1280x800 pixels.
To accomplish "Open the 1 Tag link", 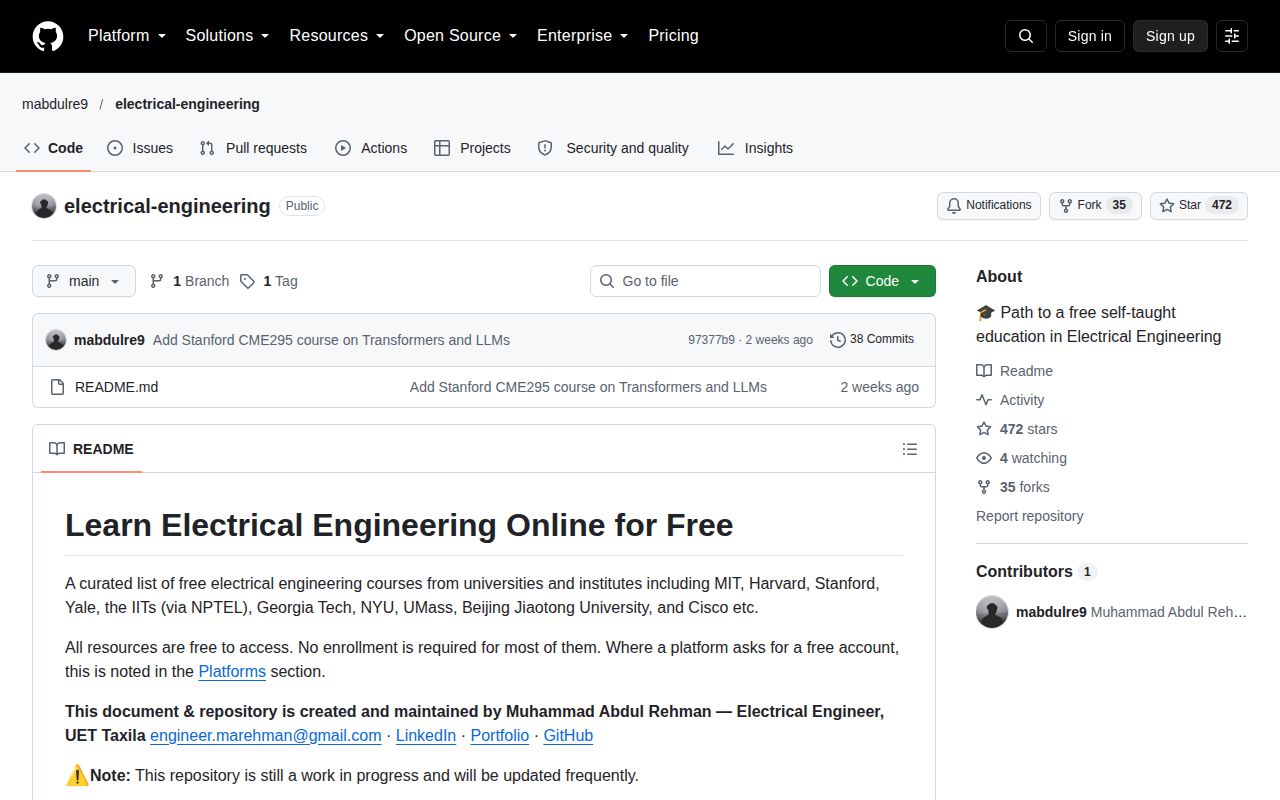I will [268, 281].
